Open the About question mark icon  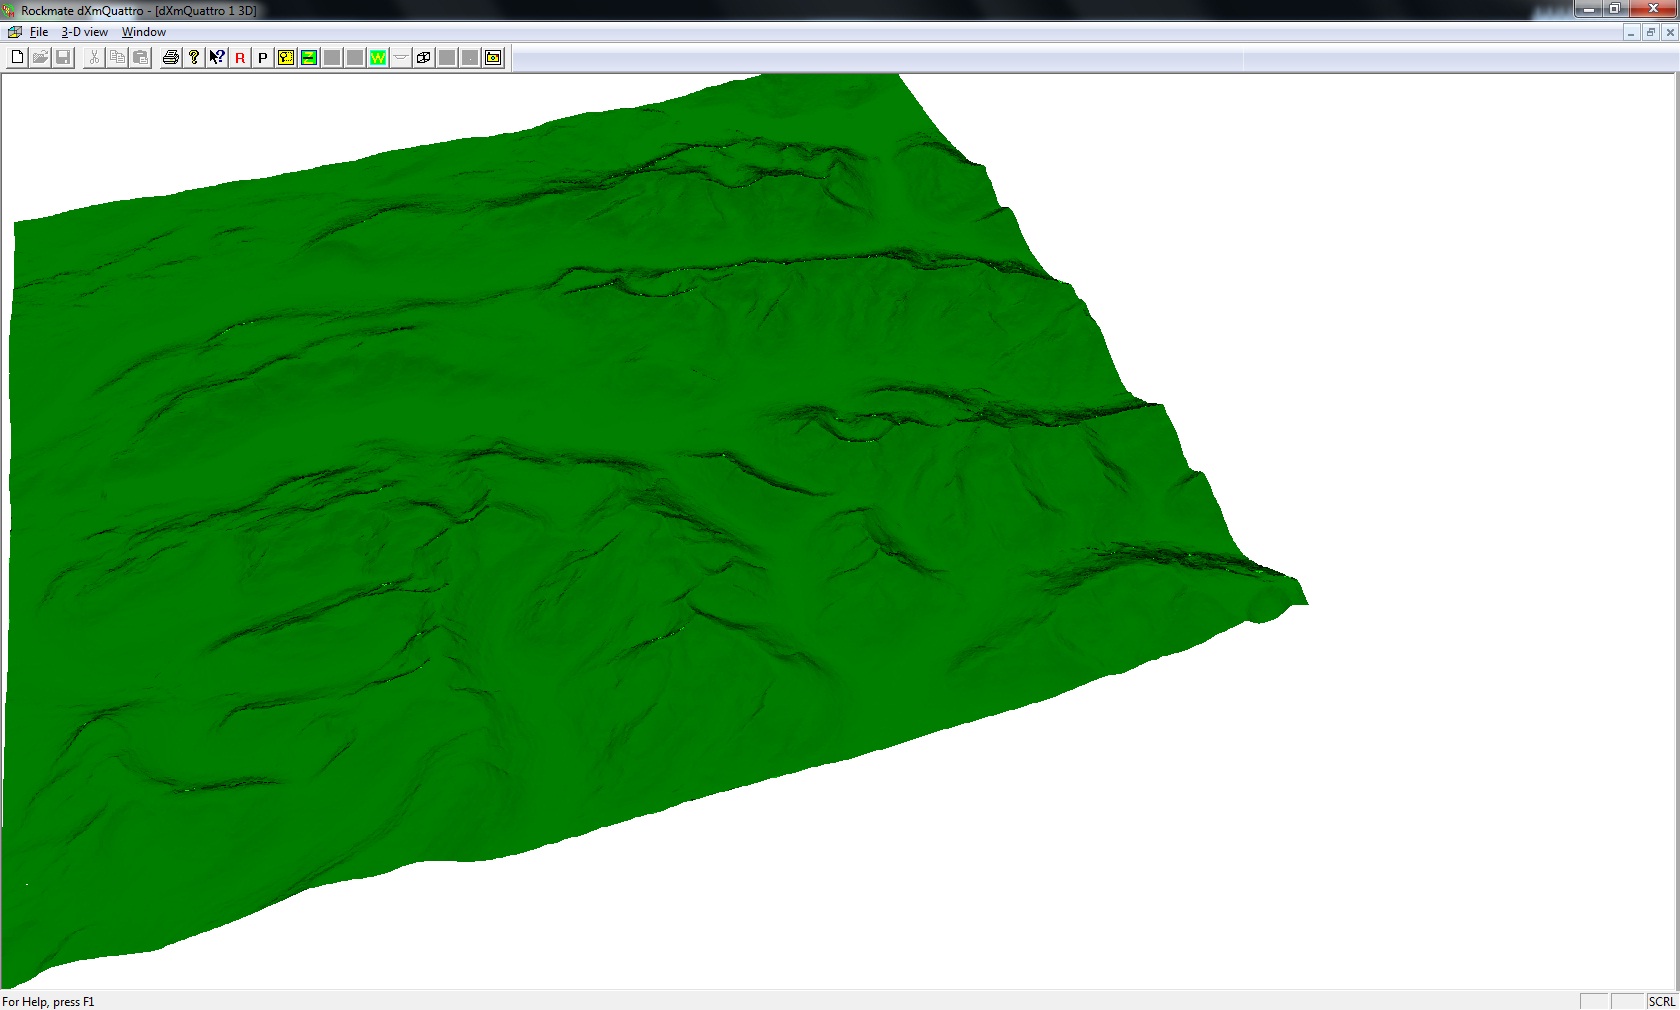[x=194, y=58]
